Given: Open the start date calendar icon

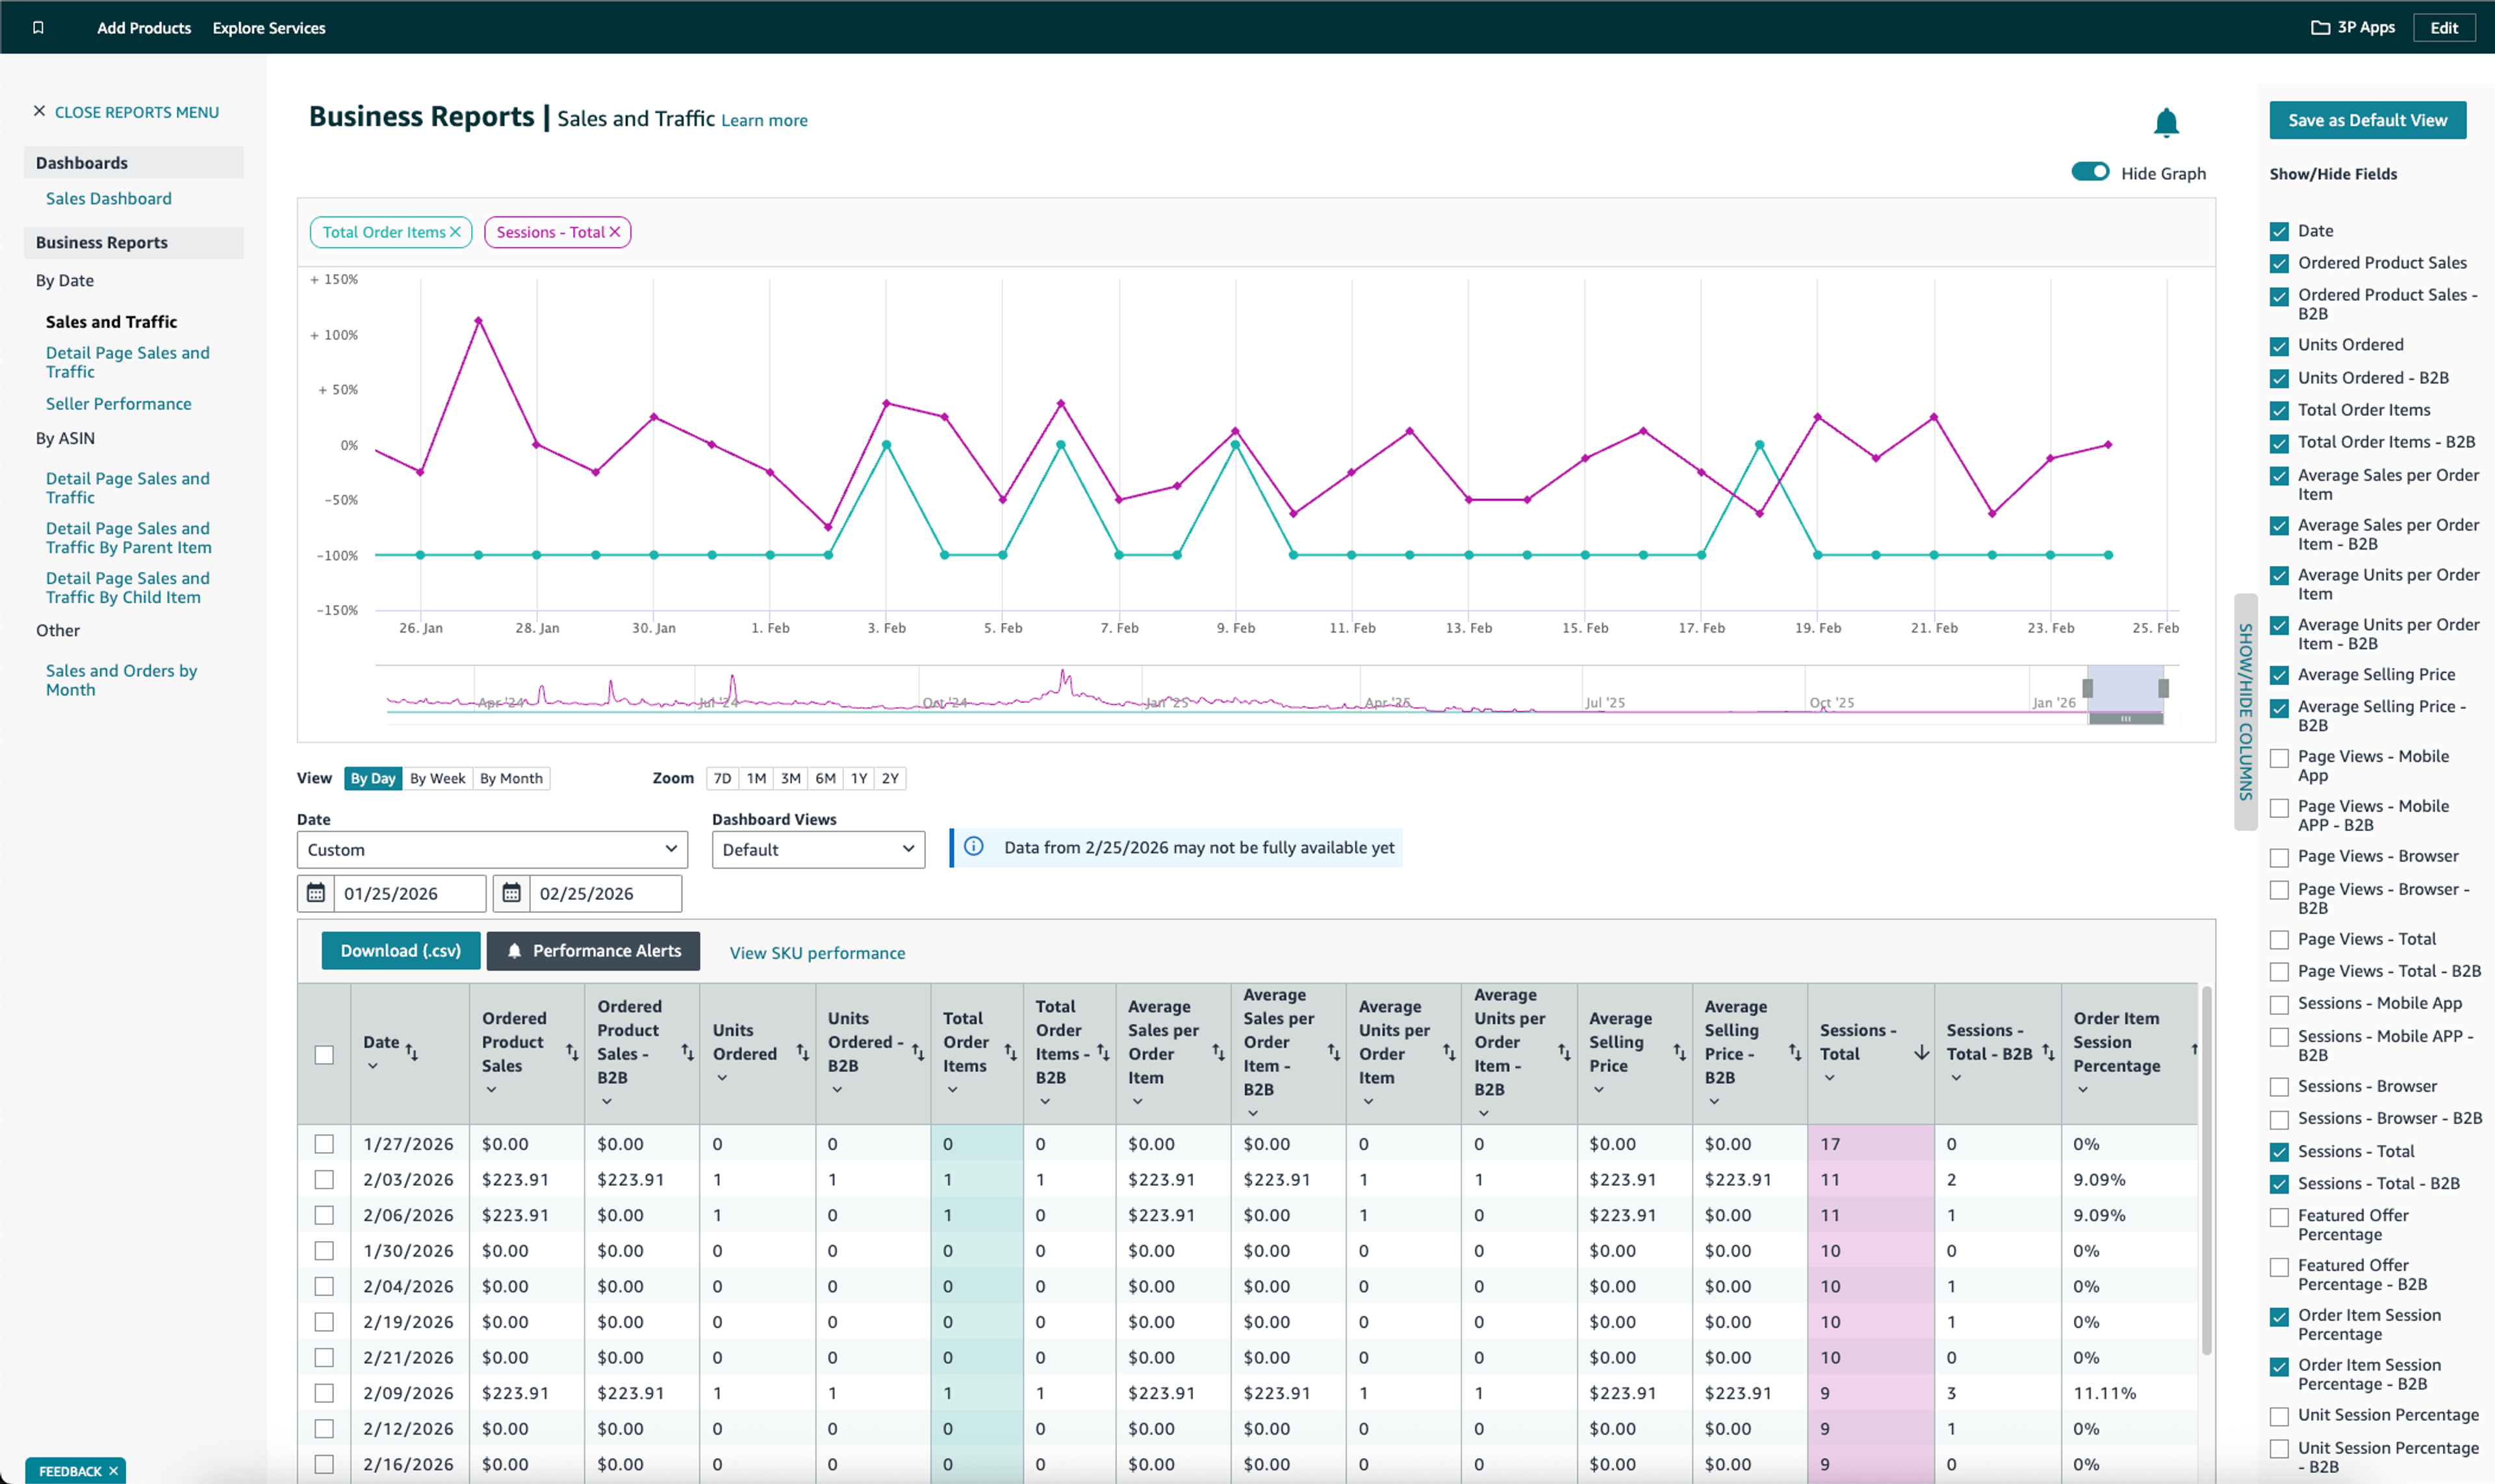Looking at the screenshot, I should [x=315, y=893].
